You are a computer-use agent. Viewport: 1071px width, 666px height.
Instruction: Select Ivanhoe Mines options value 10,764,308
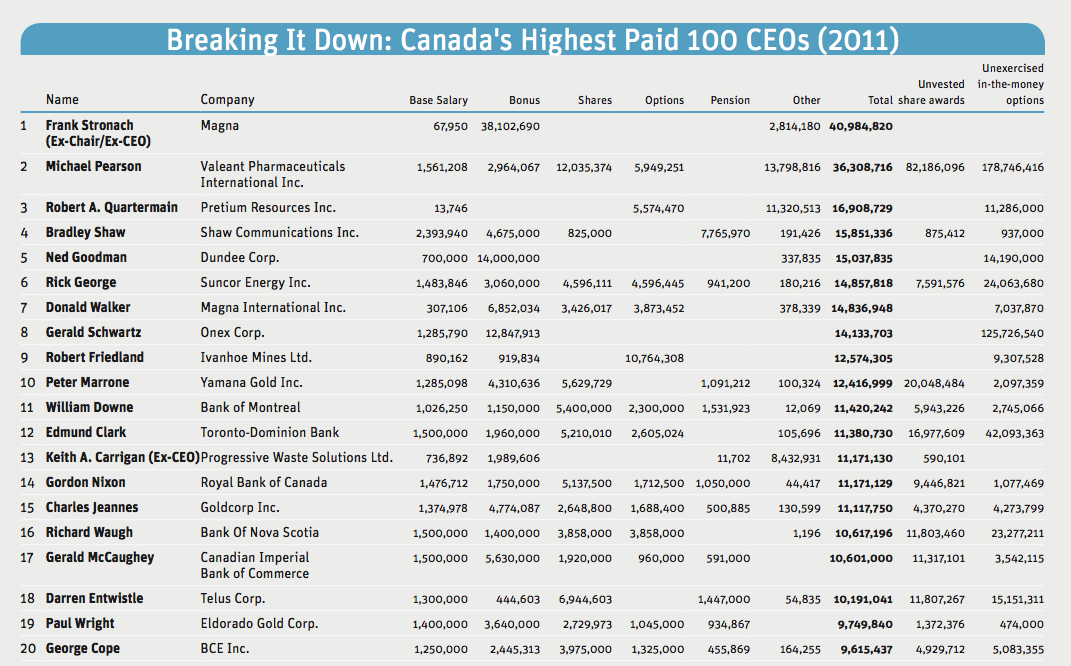[x=654, y=359]
